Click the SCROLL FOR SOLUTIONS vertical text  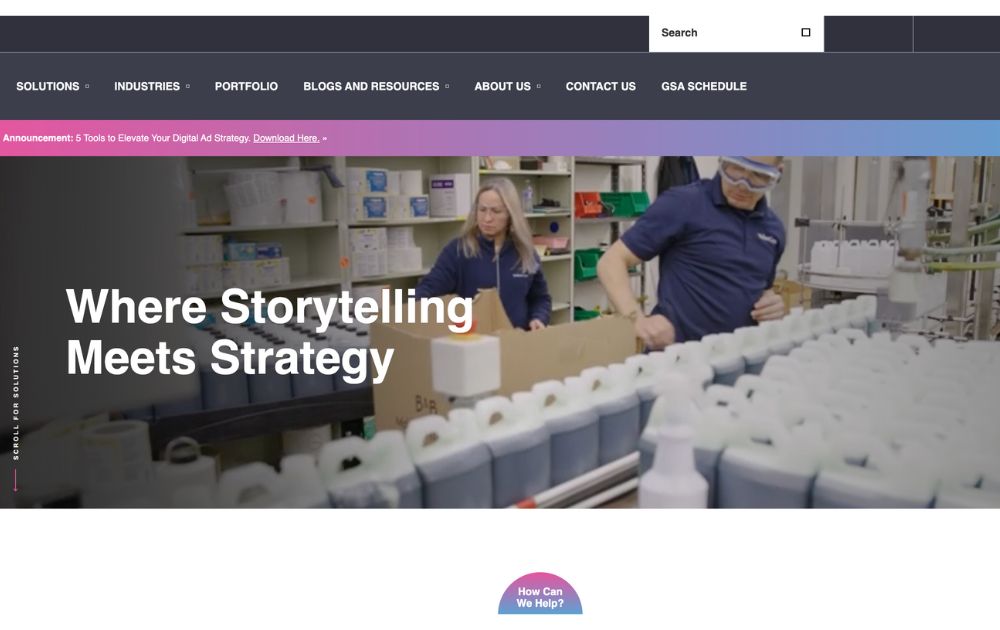(x=16, y=402)
